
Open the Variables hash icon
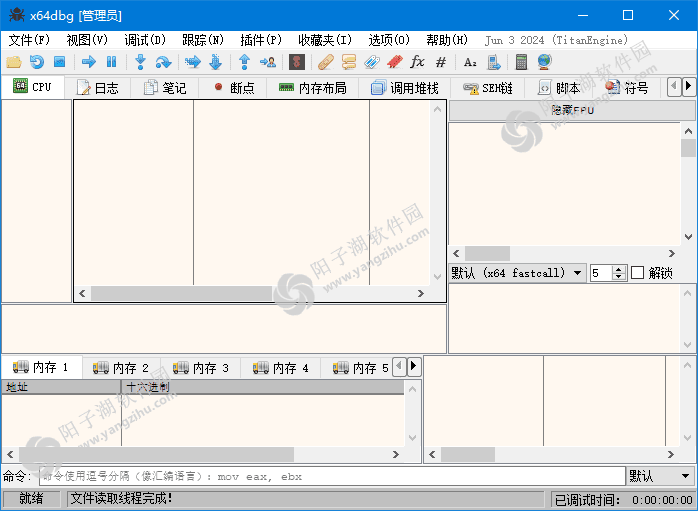tap(441, 62)
